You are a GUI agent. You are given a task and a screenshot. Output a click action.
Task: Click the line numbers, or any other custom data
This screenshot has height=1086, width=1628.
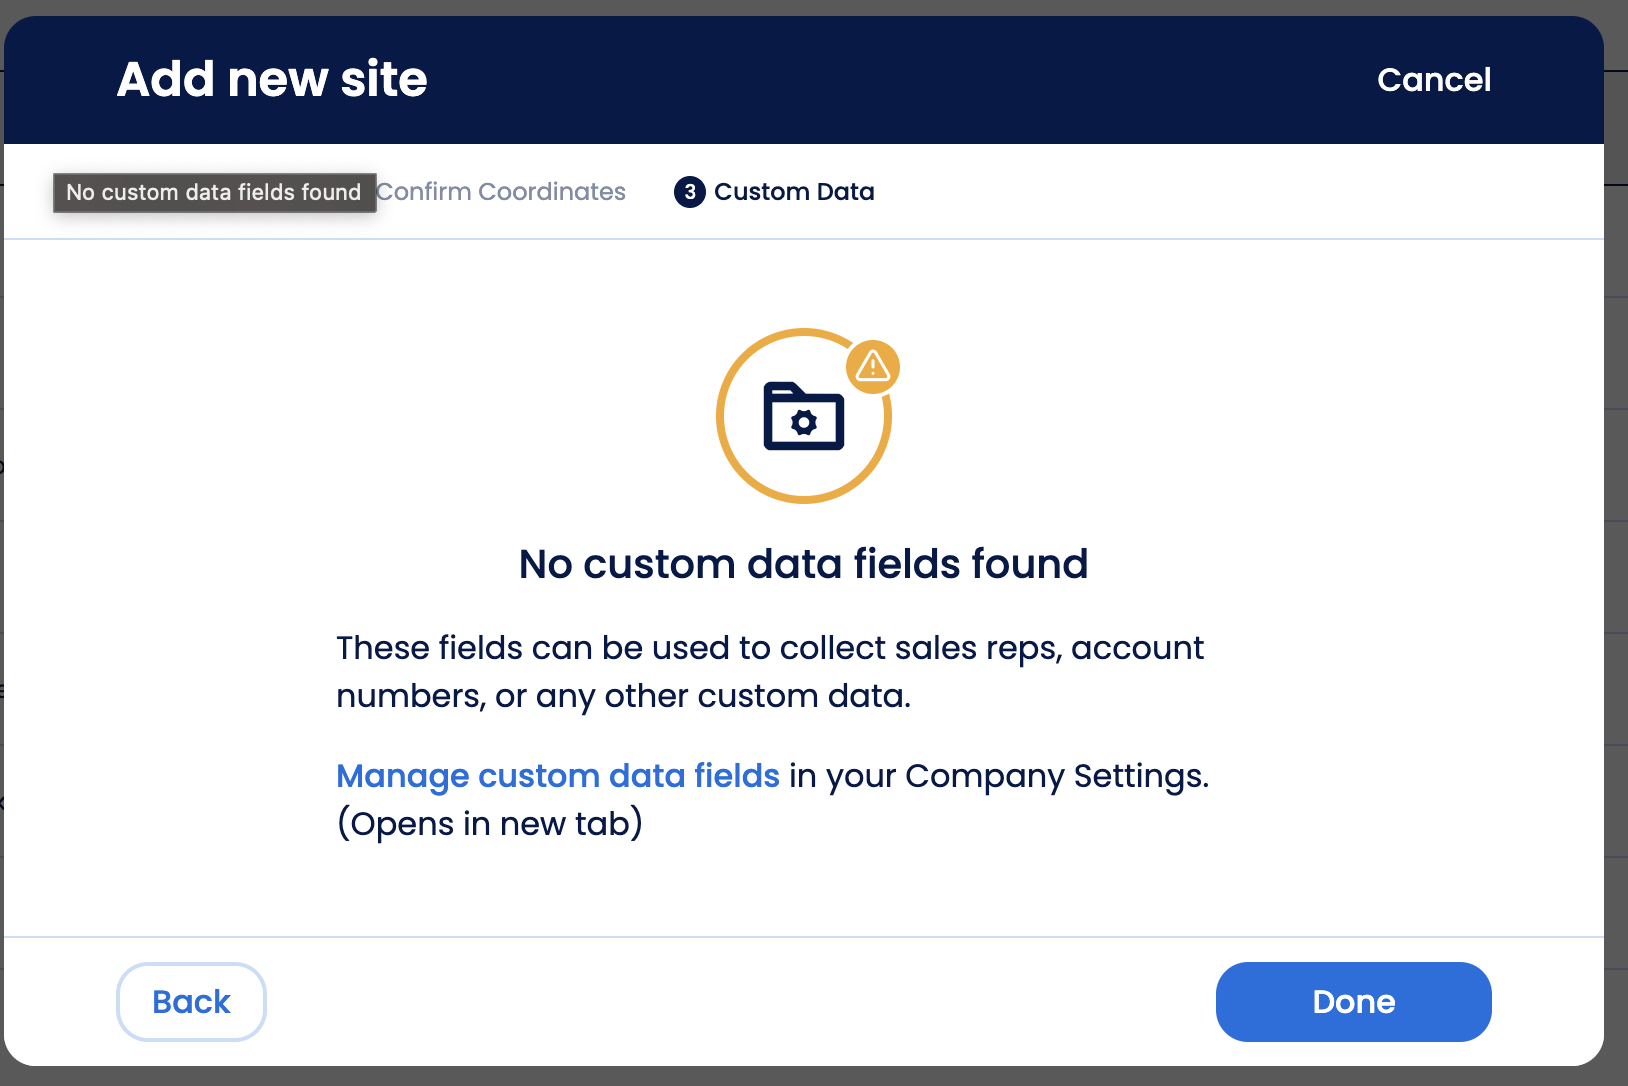tap(623, 696)
